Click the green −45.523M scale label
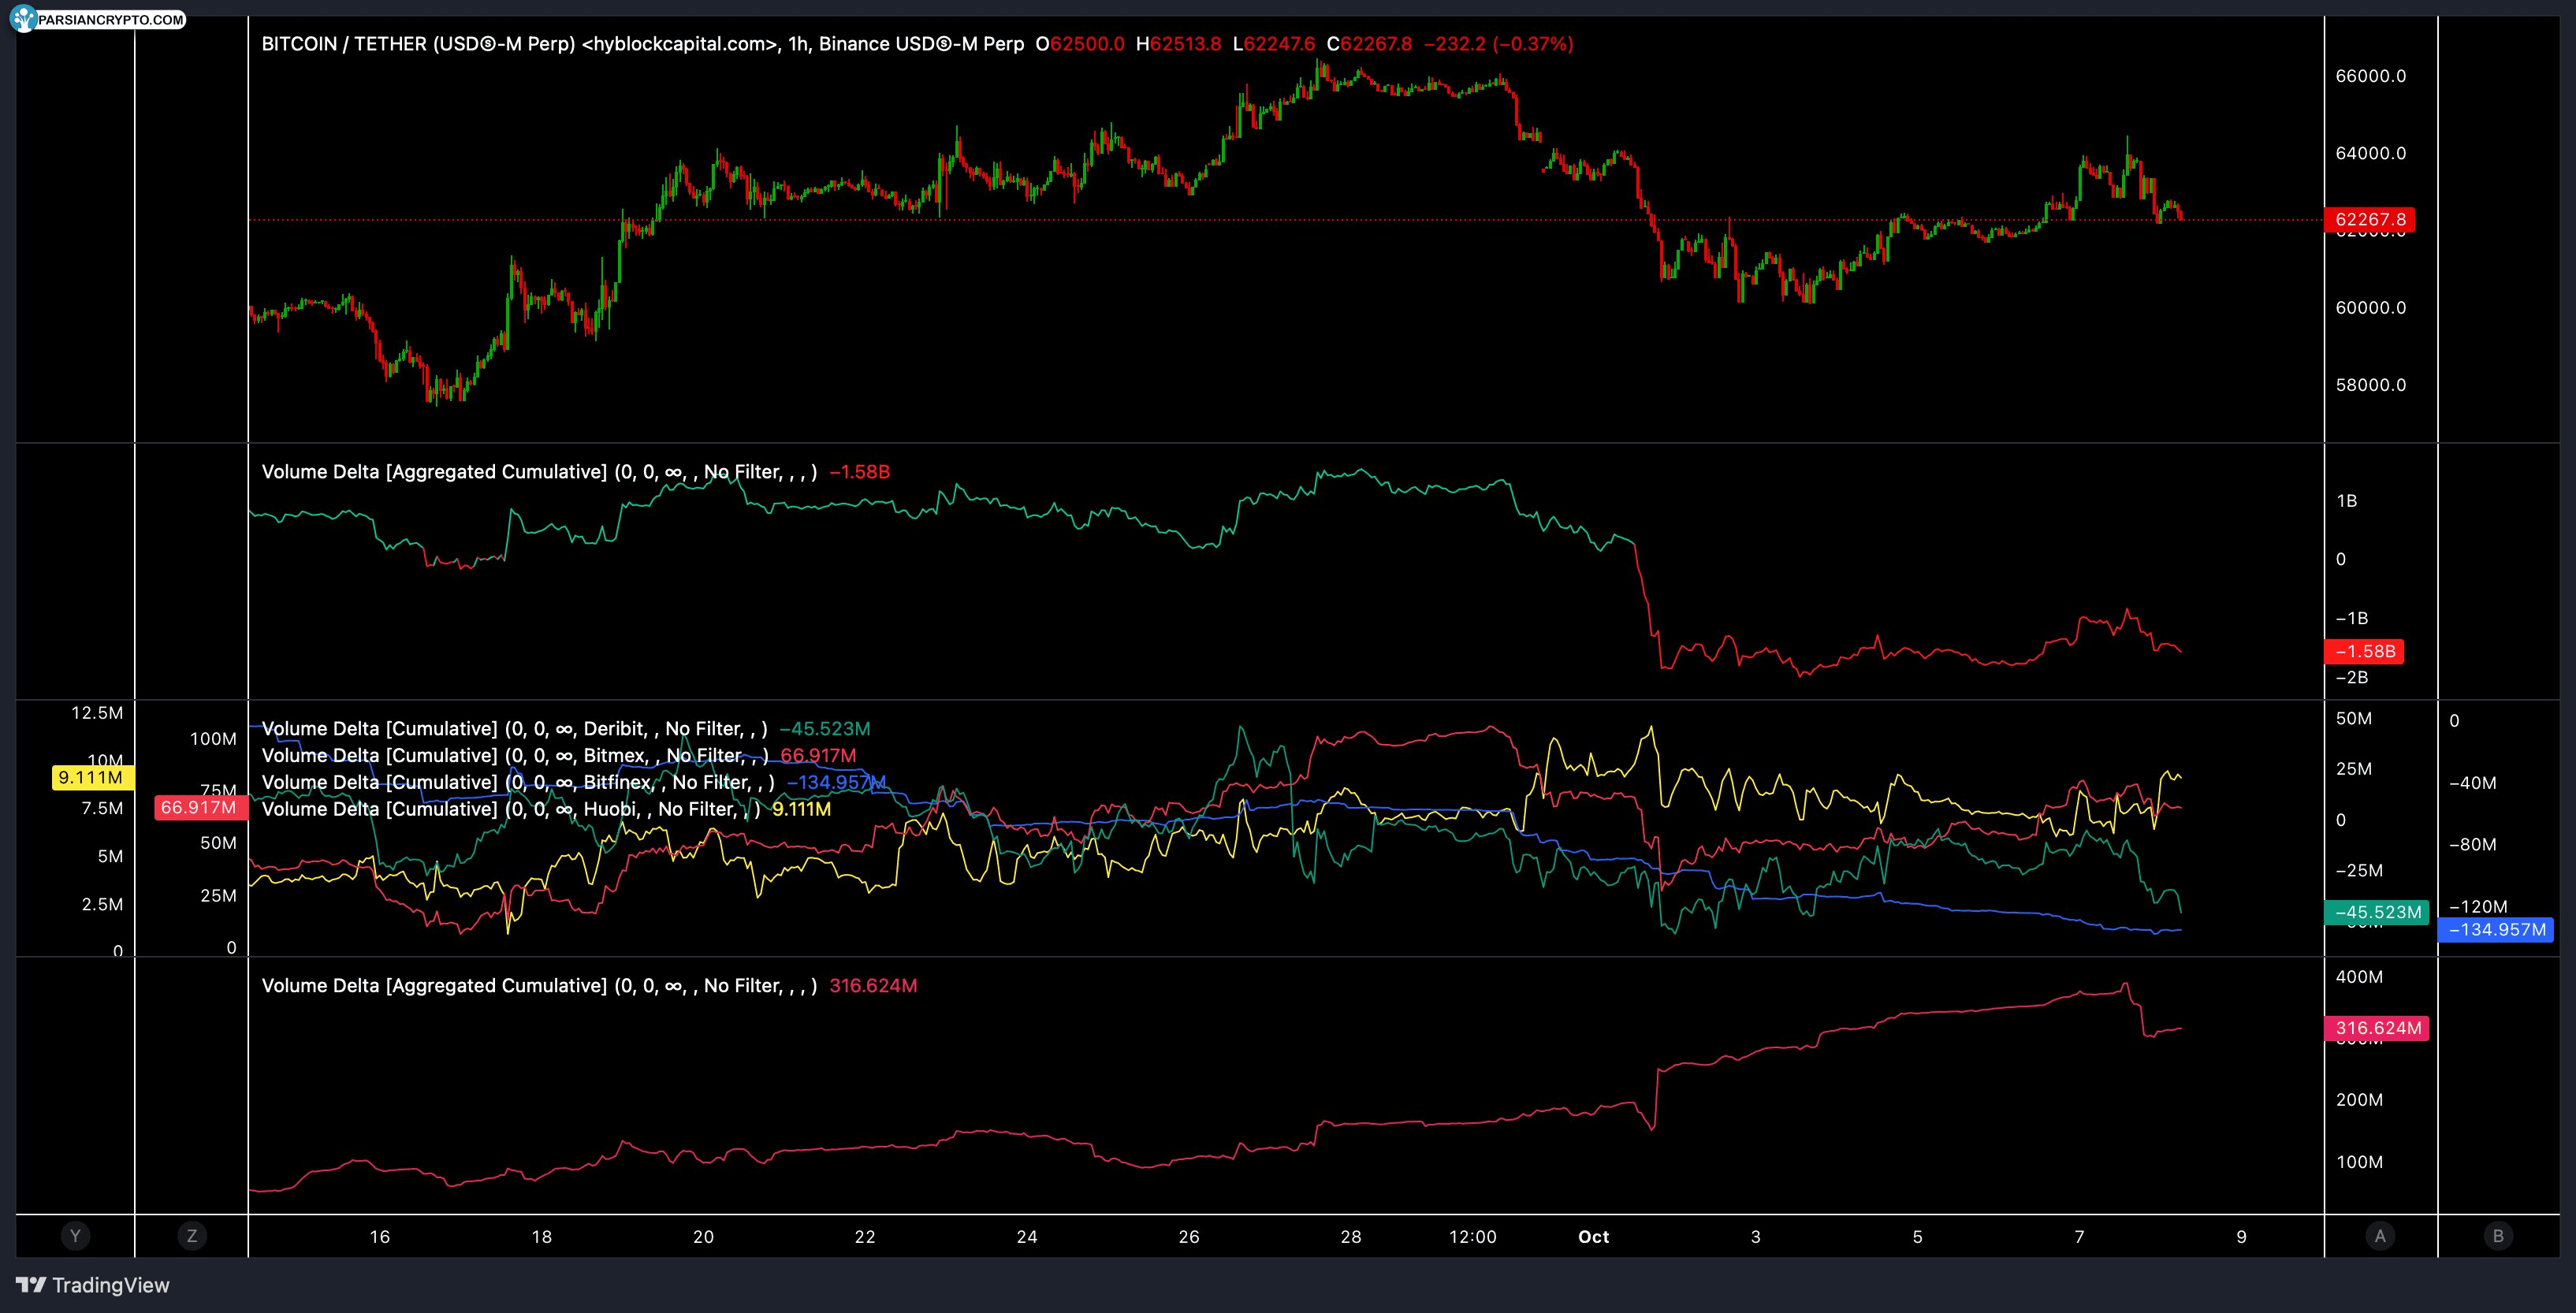Image resolution: width=2576 pixels, height=1313 pixels. click(x=2377, y=912)
